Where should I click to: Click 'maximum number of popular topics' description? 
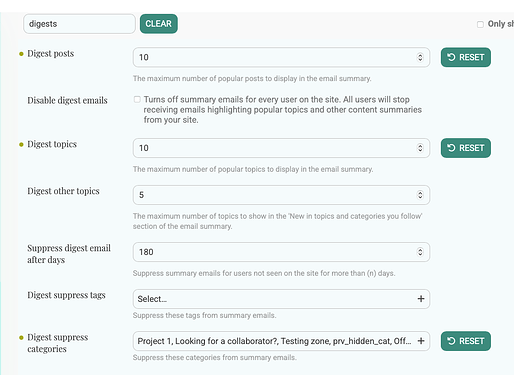tap(253, 169)
